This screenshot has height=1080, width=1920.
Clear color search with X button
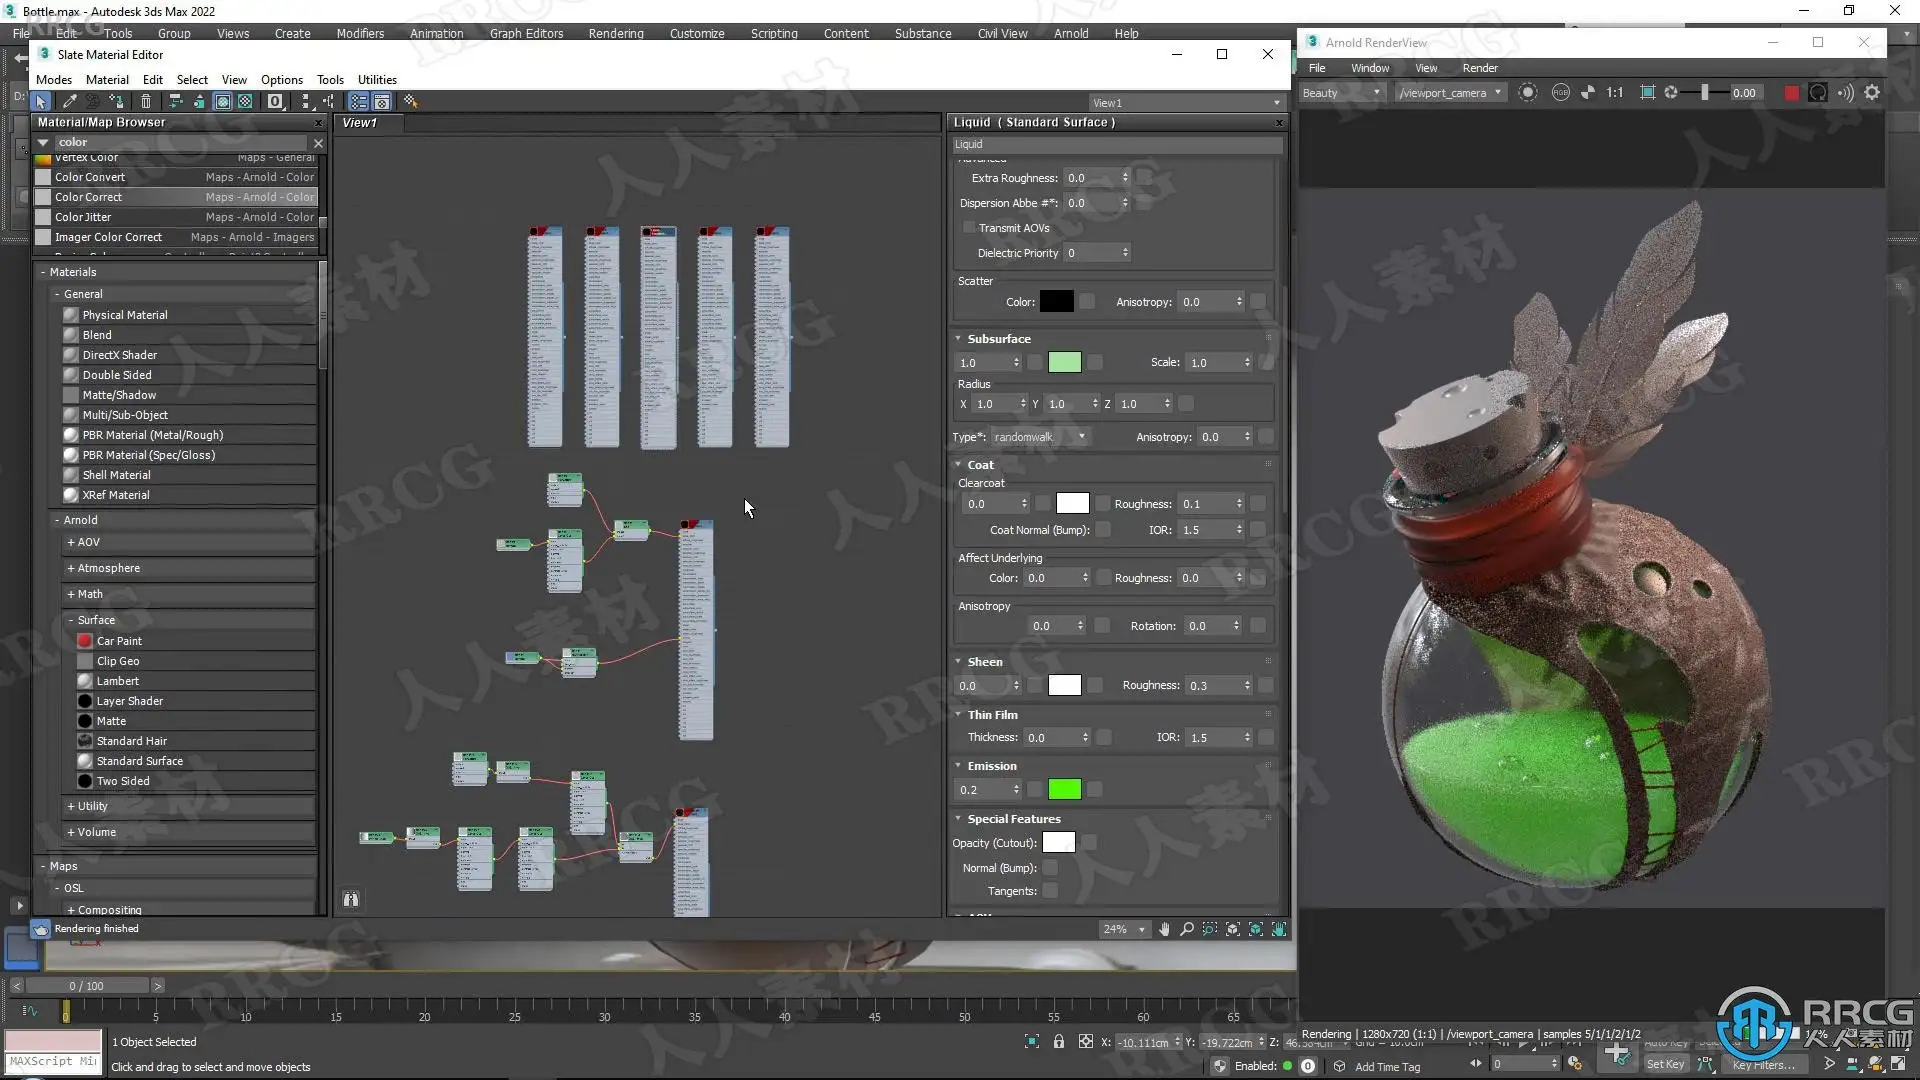pos(318,143)
